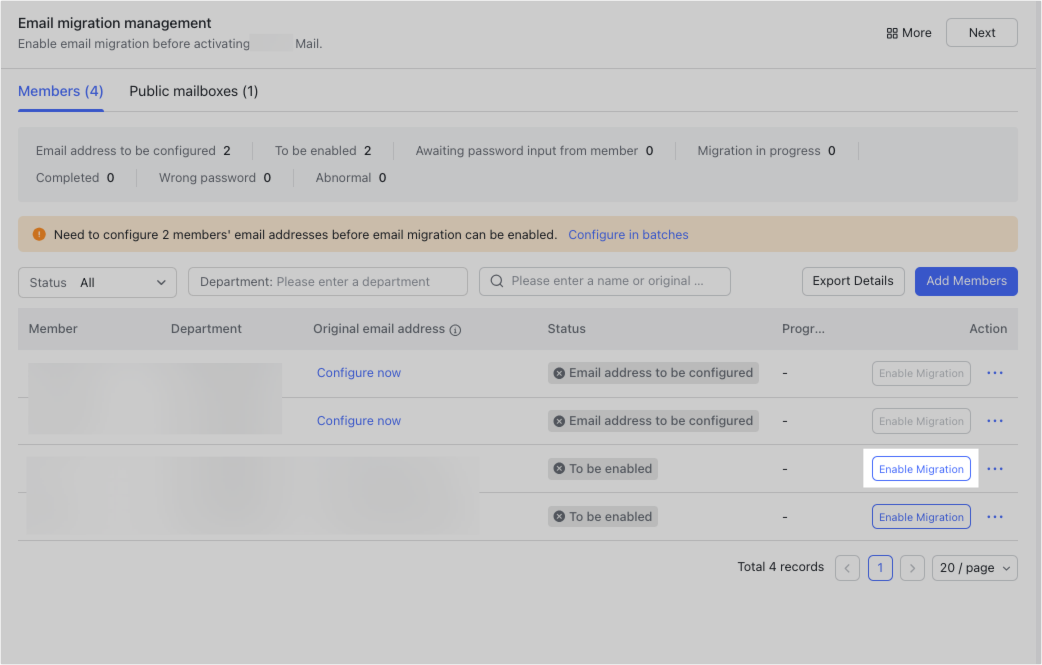Open the ellipsis action menu in the first row
This screenshot has height=665, width=1042.
pos(994,372)
